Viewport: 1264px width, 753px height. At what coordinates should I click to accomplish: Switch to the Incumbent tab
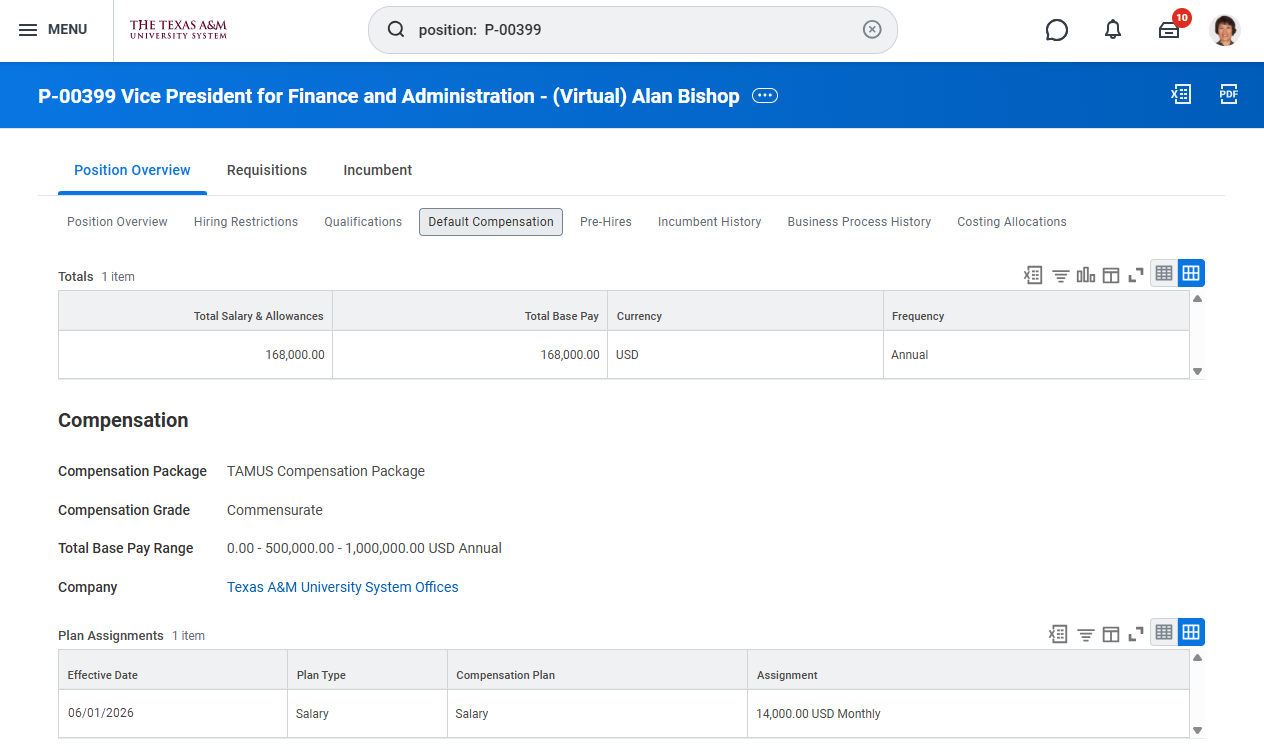coord(377,170)
